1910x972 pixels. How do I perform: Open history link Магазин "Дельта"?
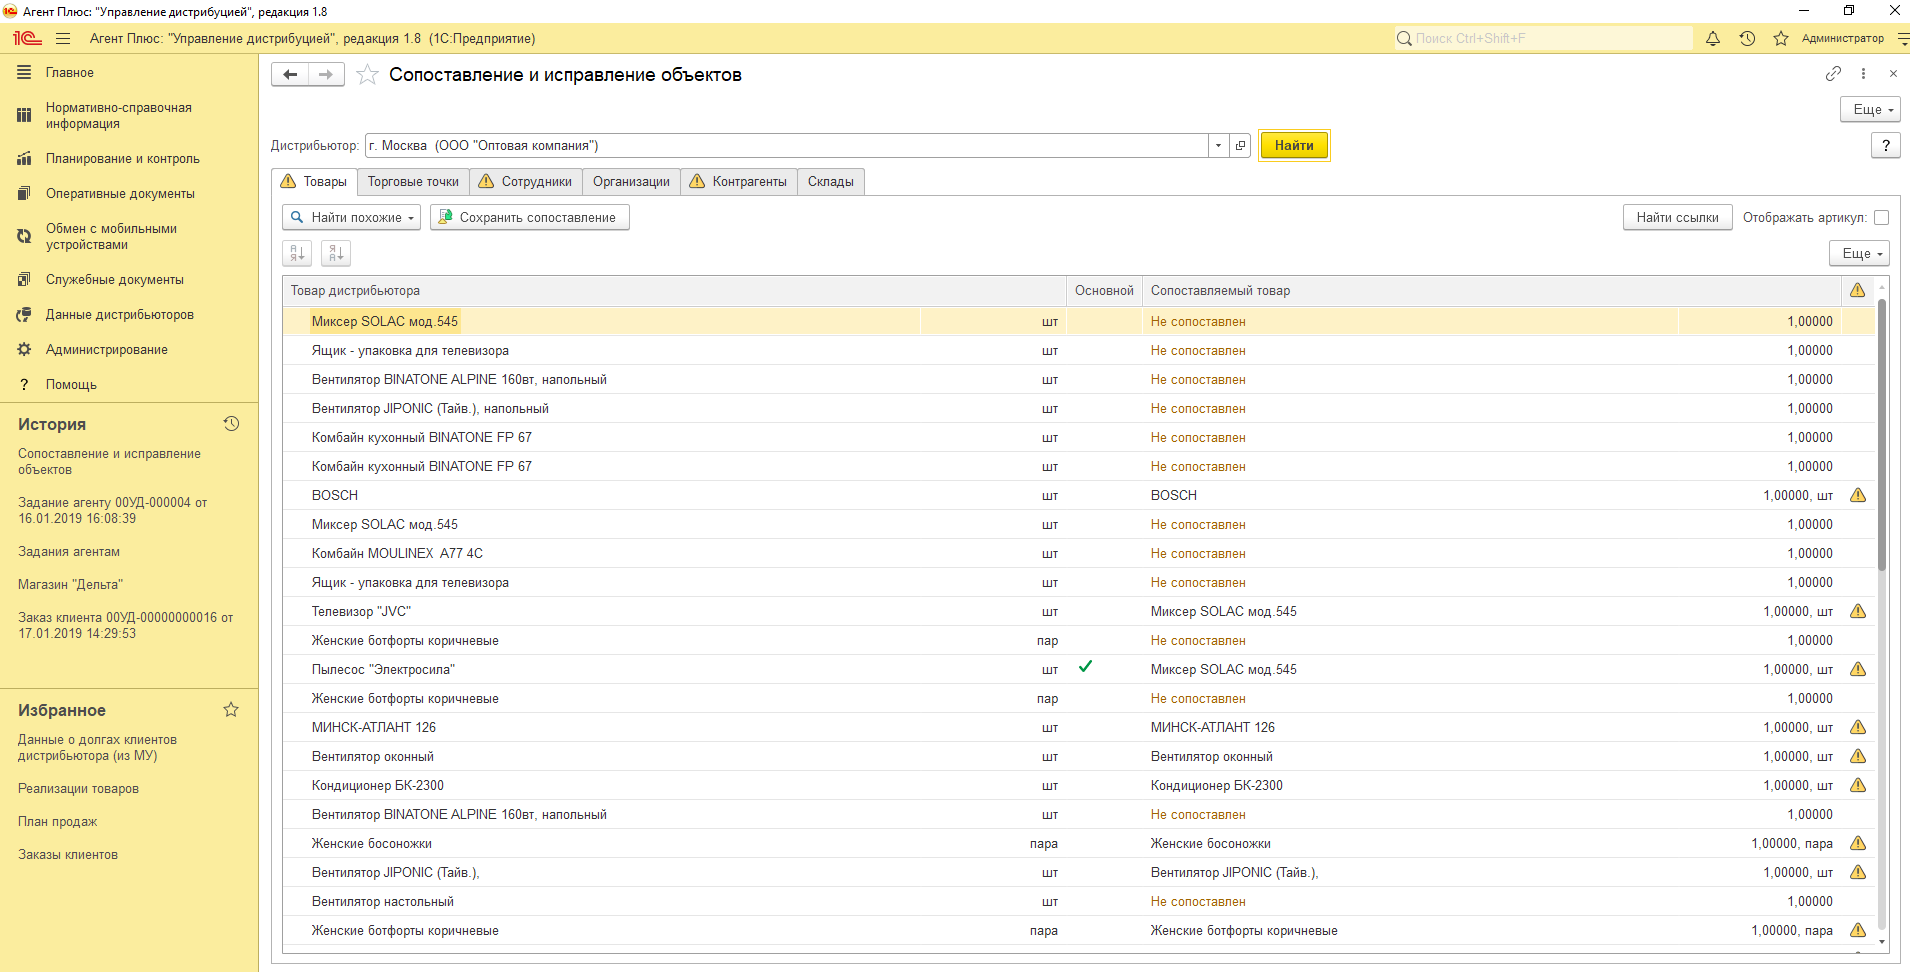click(x=70, y=584)
